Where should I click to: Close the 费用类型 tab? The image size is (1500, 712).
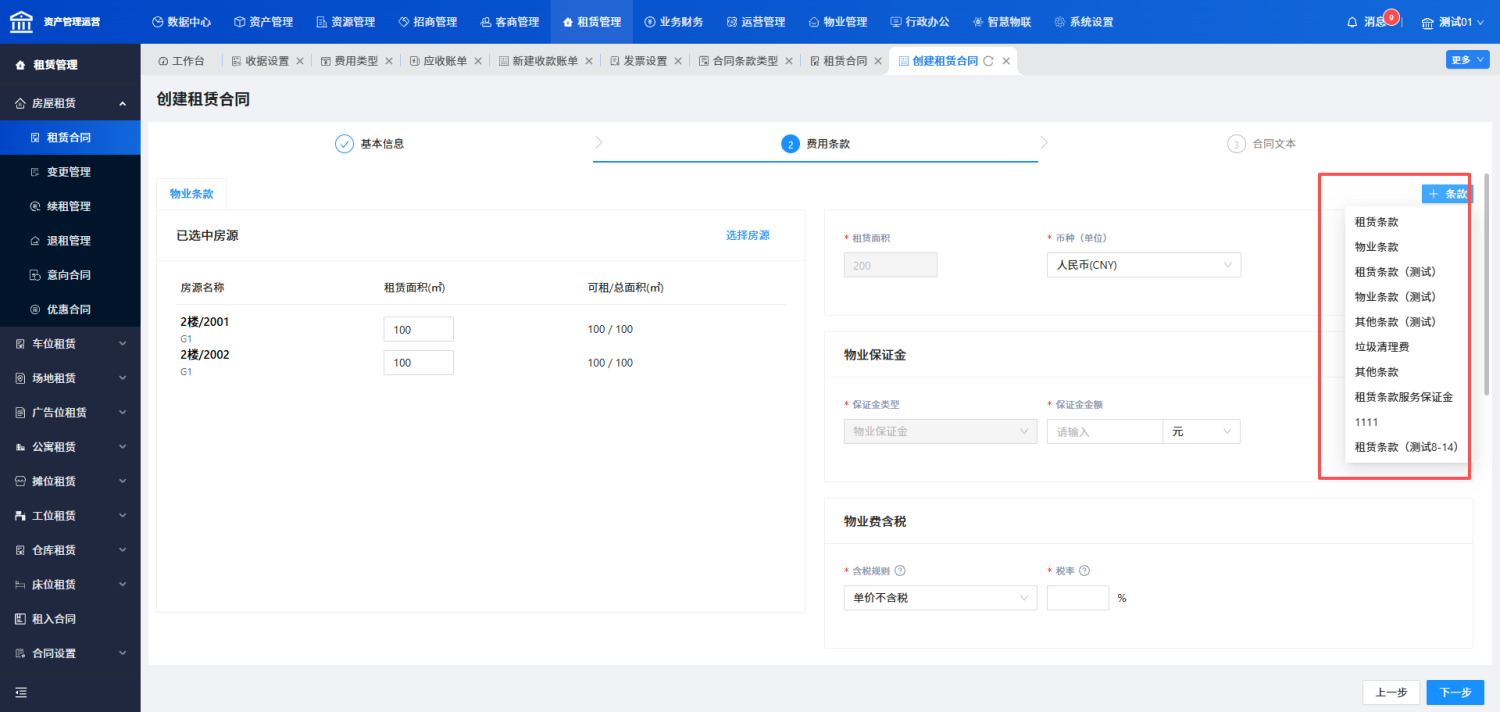pos(389,61)
